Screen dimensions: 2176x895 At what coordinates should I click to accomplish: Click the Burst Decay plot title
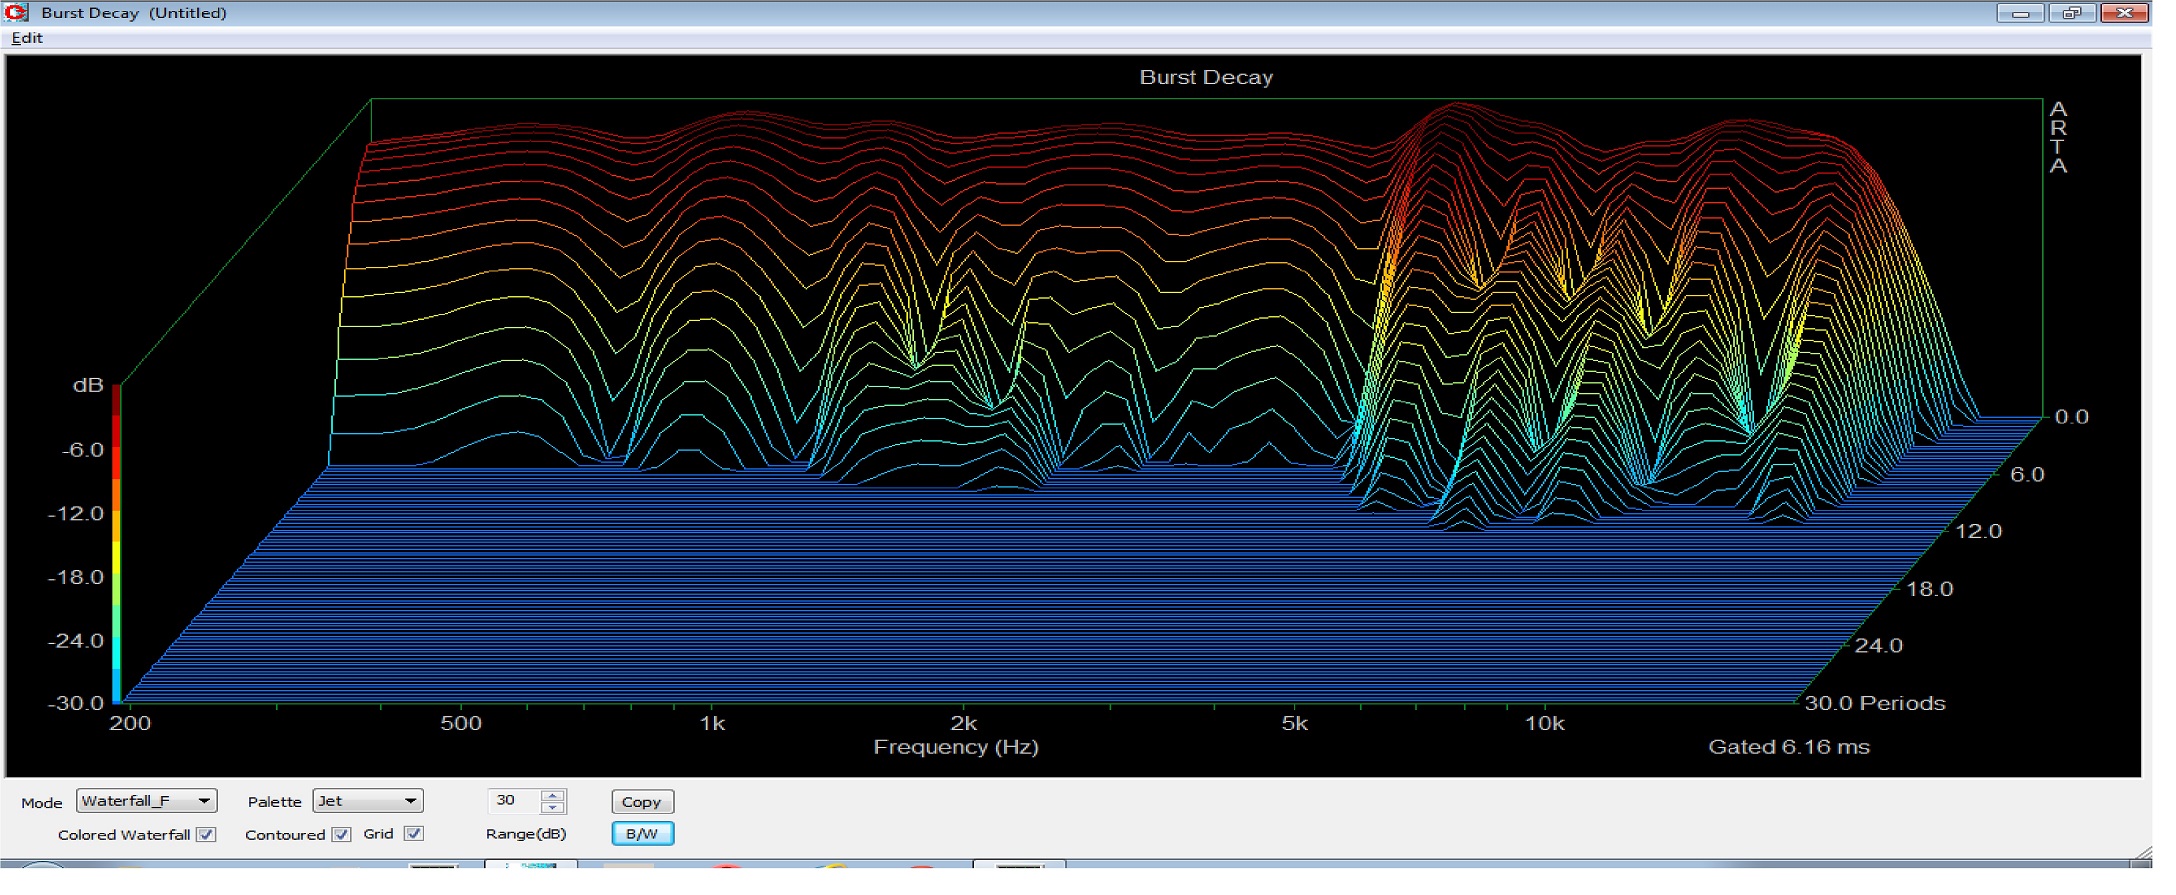click(x=1206, y=77)
